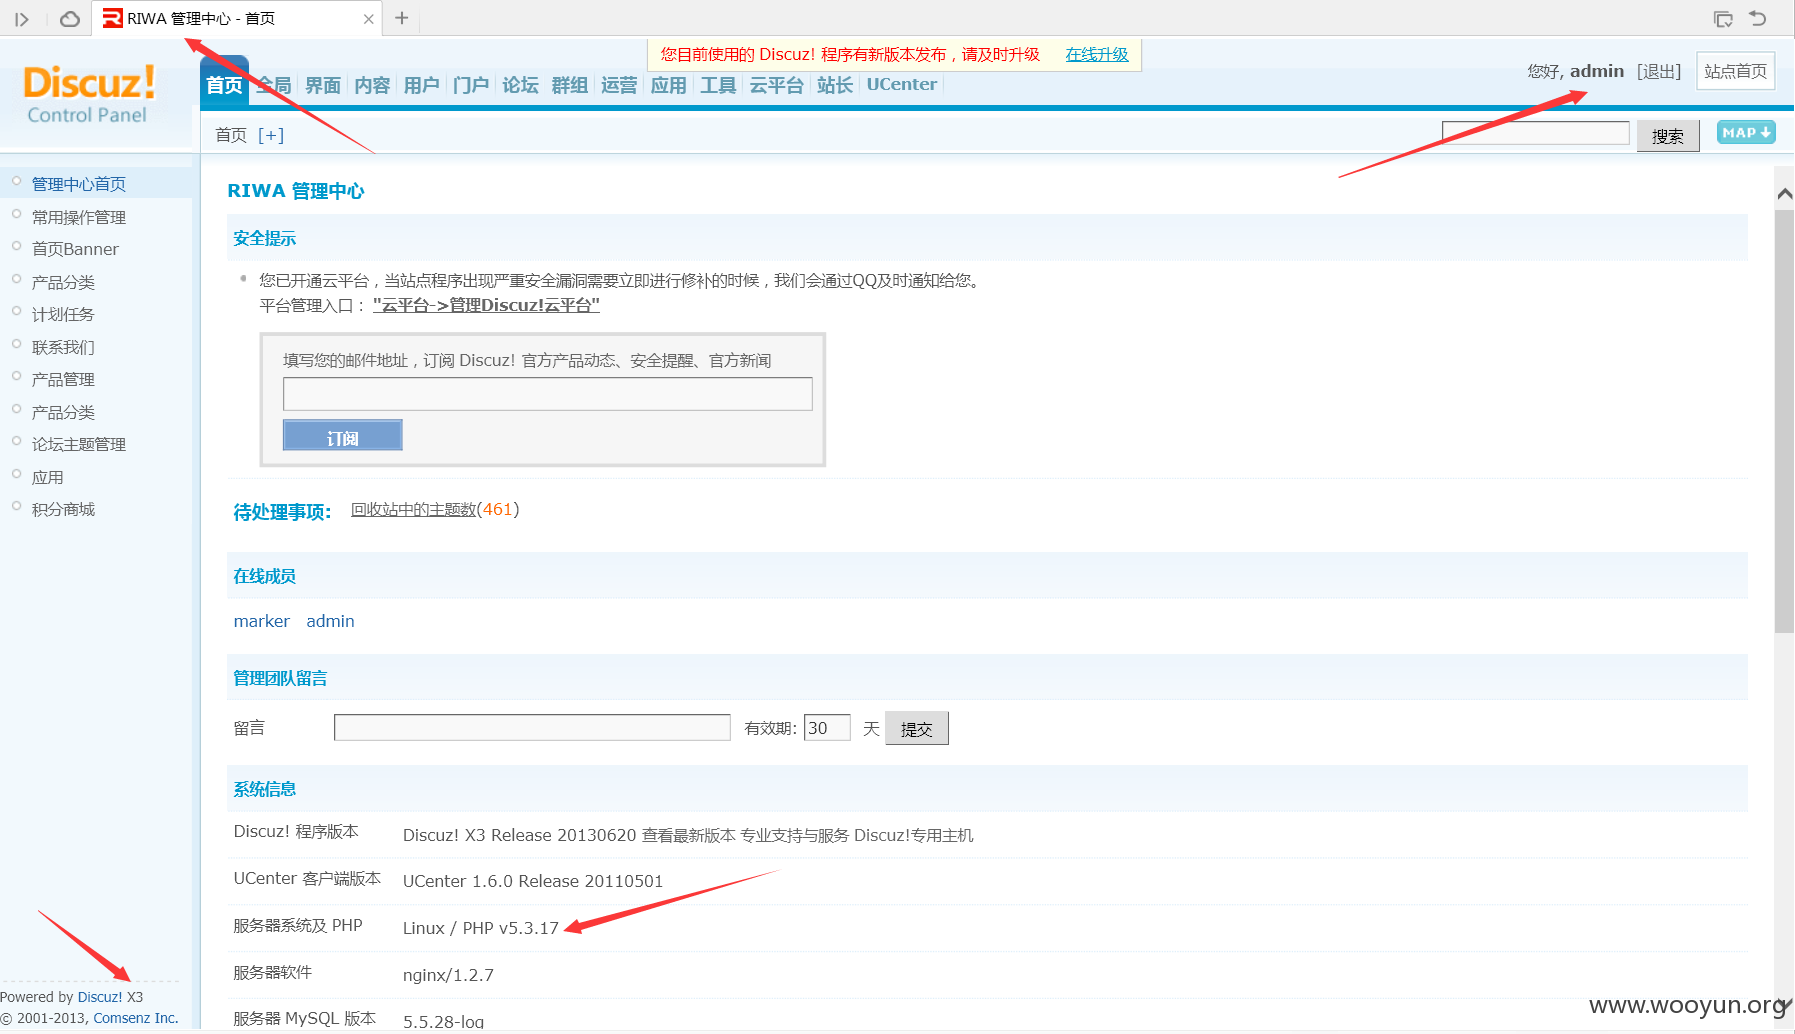Select 管理中心首页 in the sidebar
This screenshot has height=1034, width=1795.
[x=79, y=184]
